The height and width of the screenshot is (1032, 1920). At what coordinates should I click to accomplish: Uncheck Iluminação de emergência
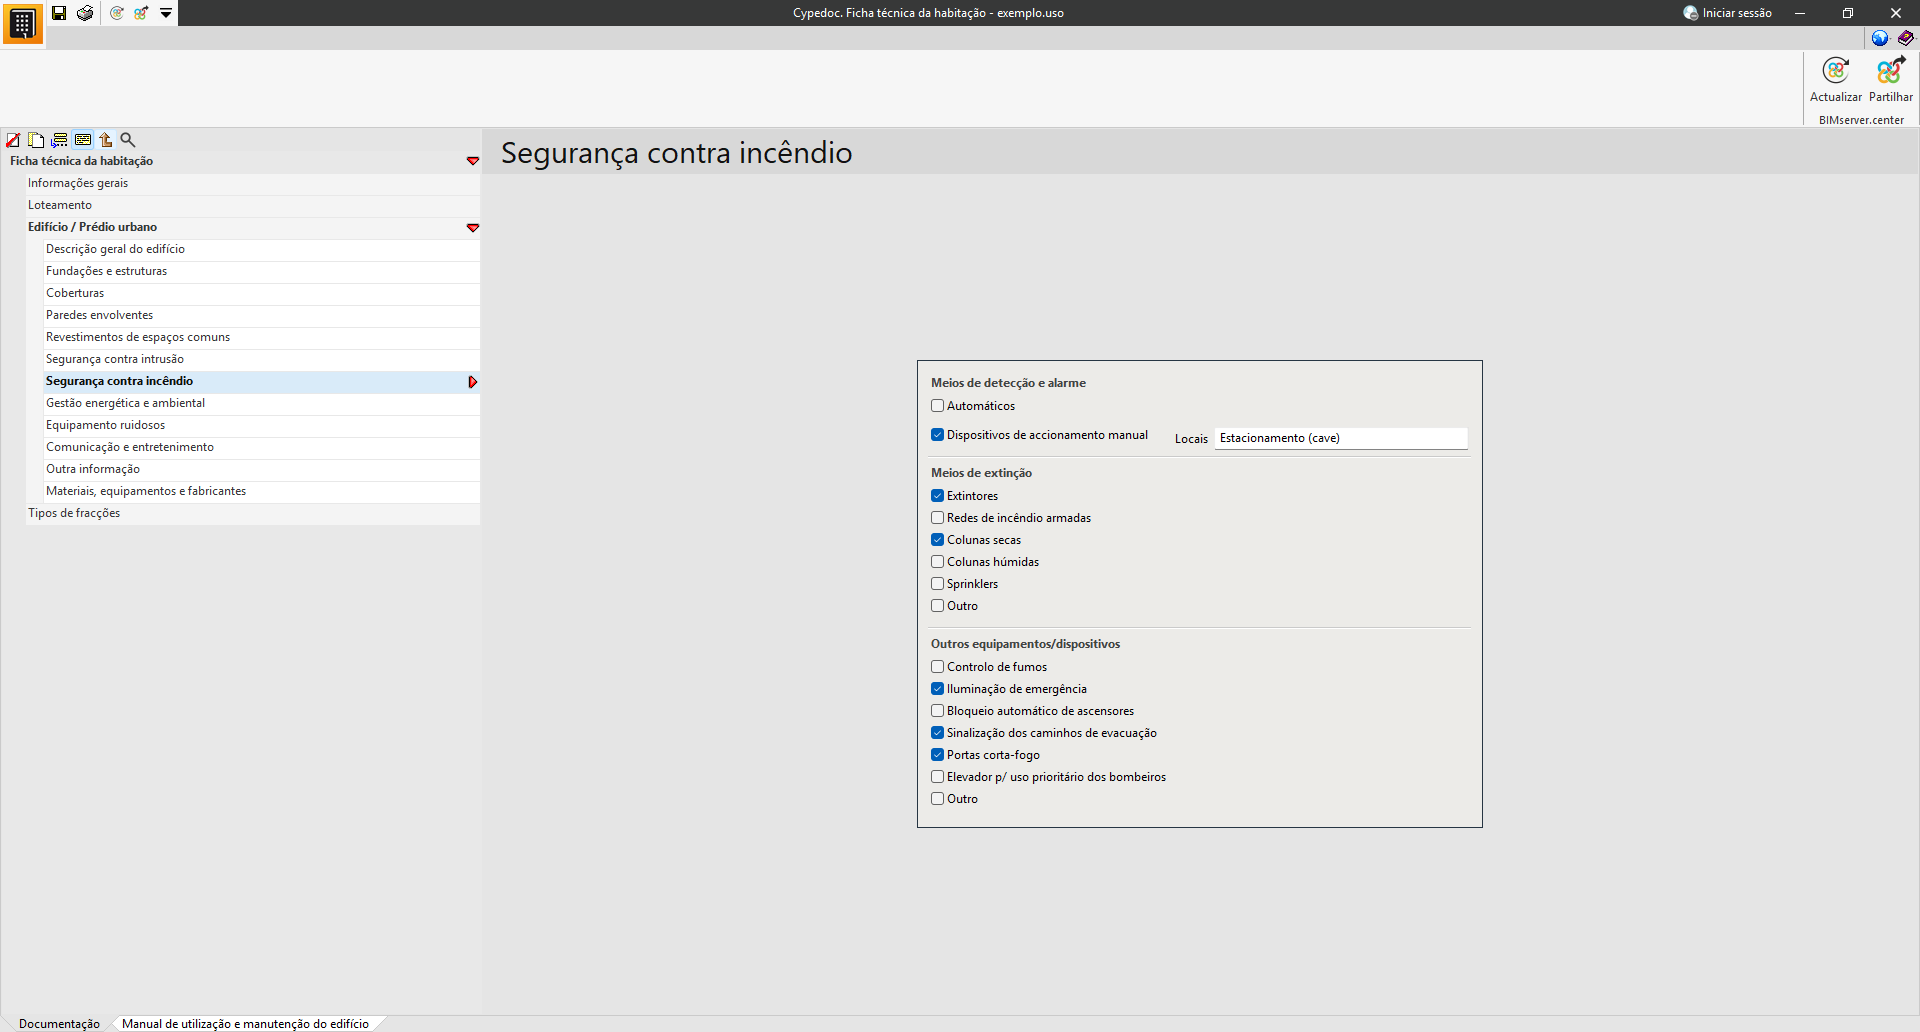[938, 689]
